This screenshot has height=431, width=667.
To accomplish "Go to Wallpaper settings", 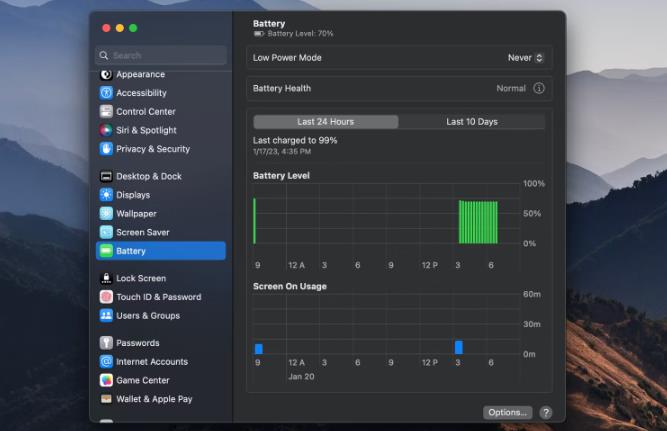I will (x=161, y=214).
